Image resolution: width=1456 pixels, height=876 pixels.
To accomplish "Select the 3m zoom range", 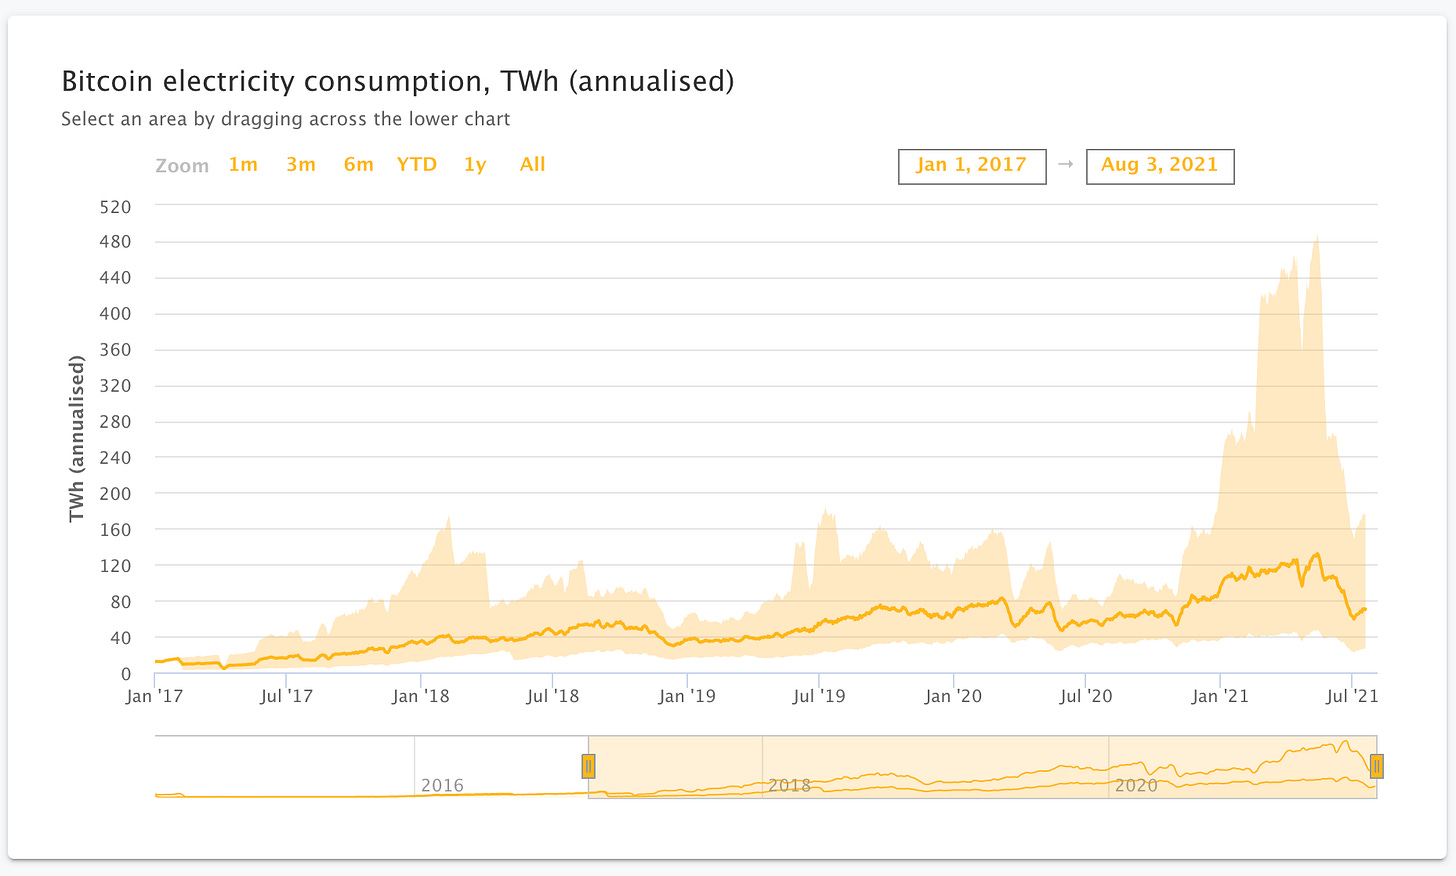I will coord(301,165).
